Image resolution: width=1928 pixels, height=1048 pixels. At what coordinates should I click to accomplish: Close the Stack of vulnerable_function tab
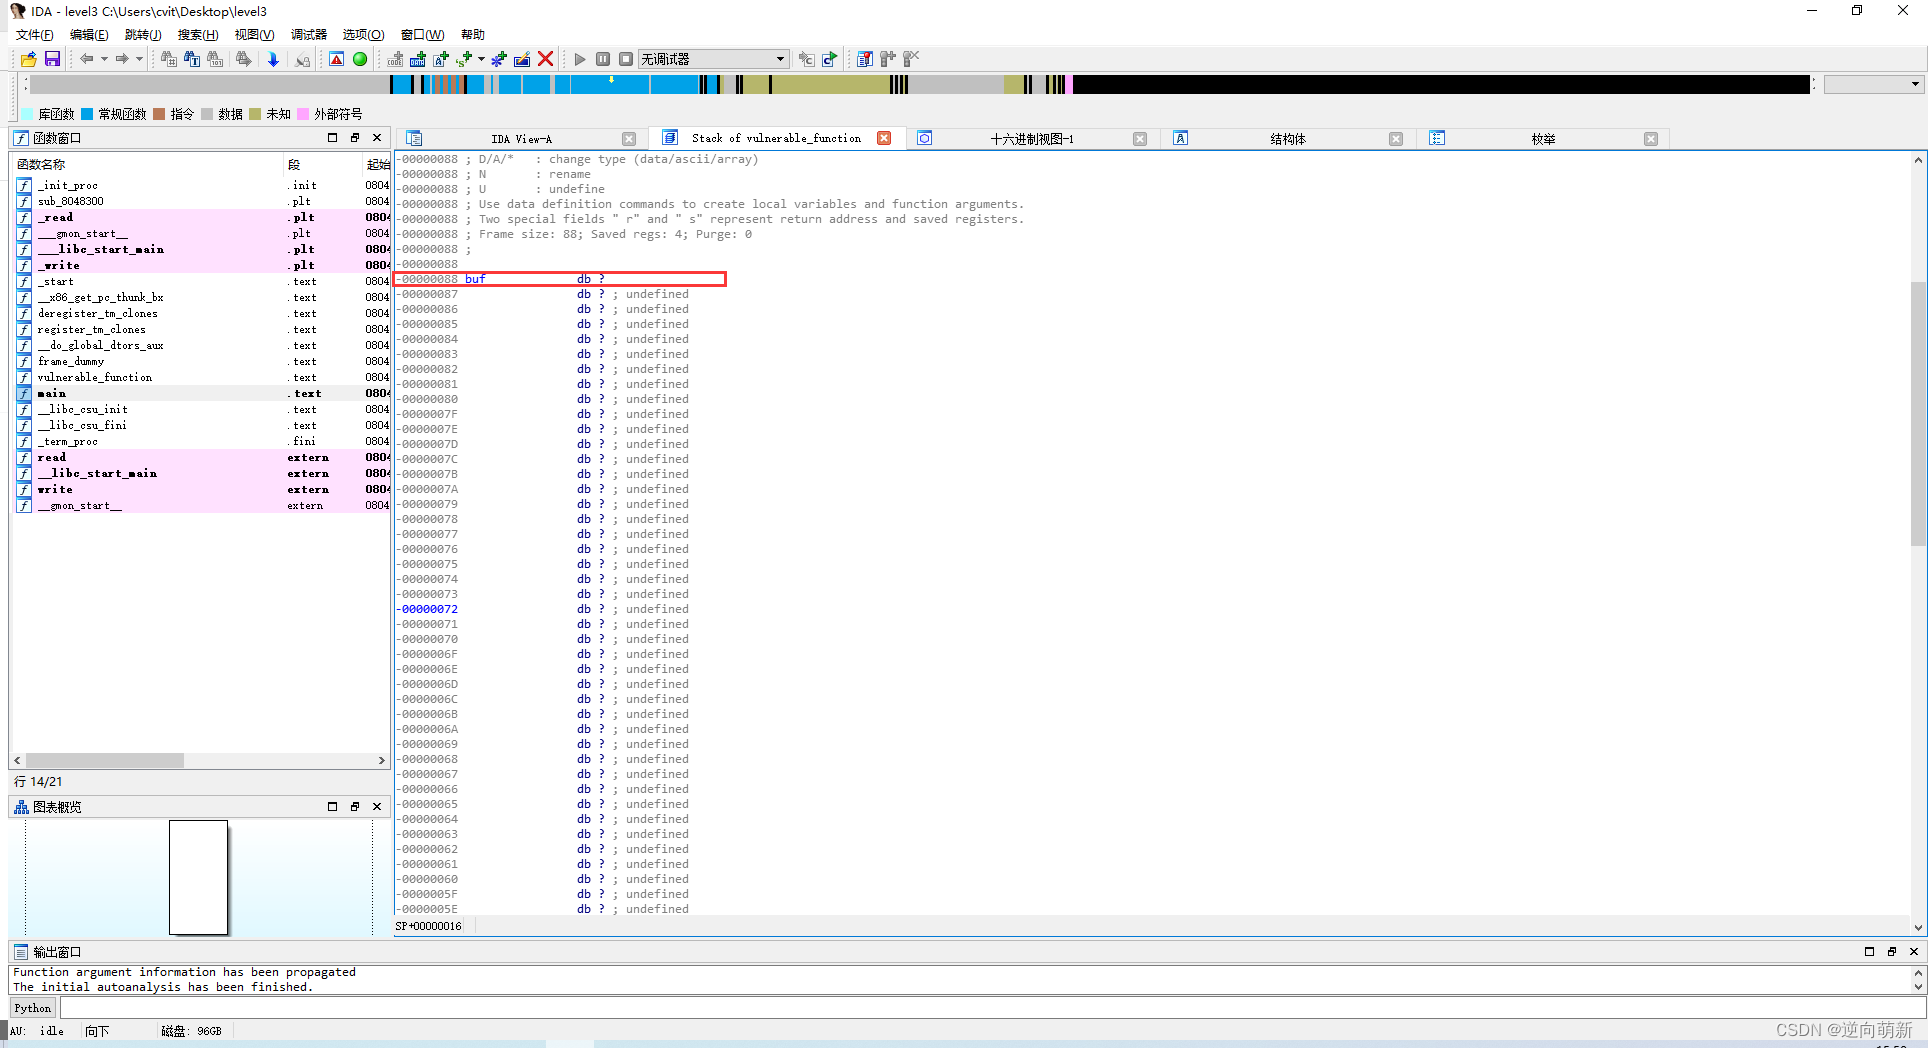coord(884,138)
